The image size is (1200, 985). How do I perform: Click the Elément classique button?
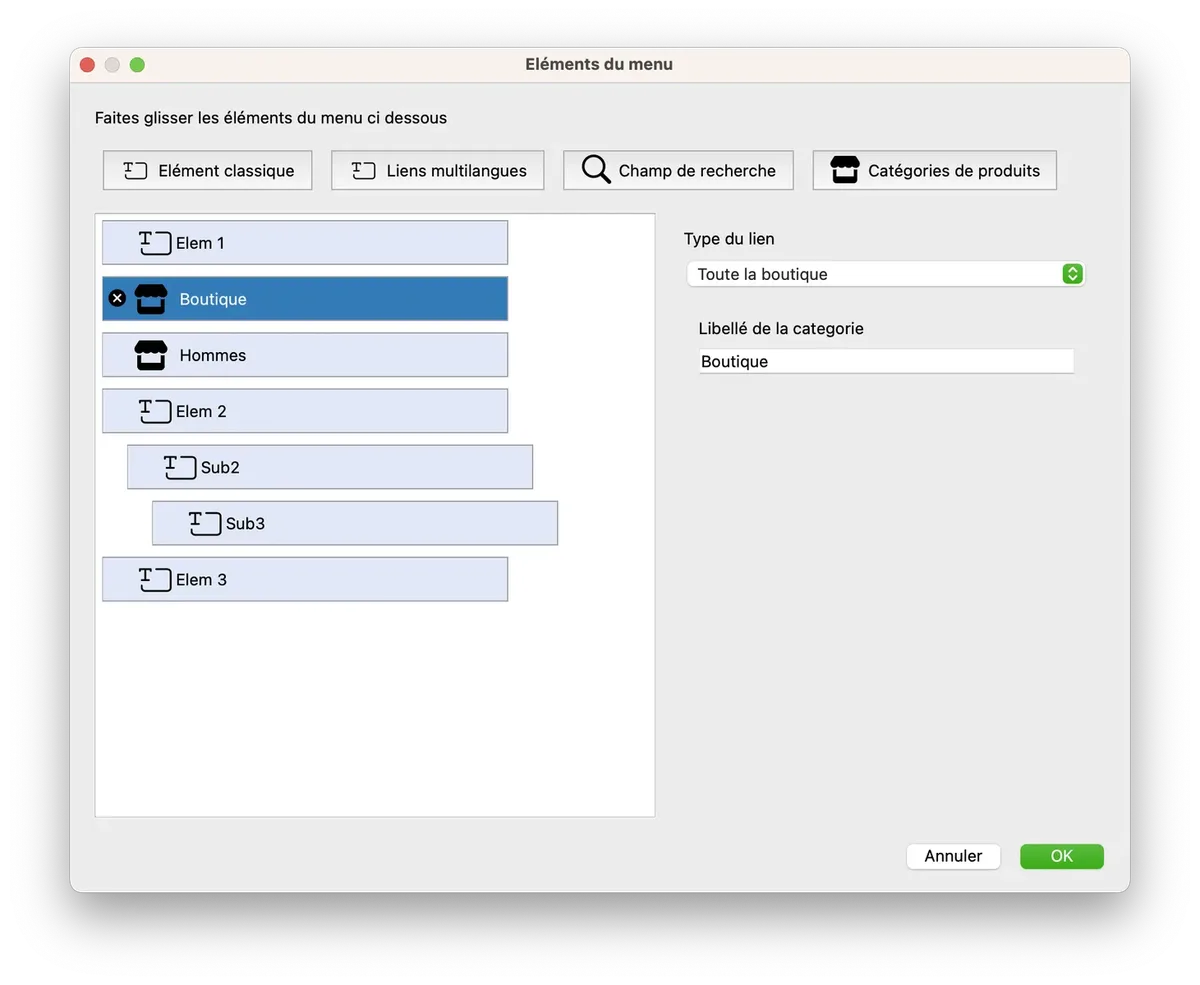[208, 170]
